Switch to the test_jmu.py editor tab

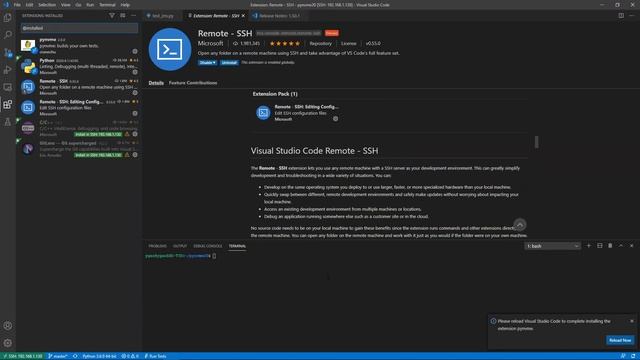162,16
